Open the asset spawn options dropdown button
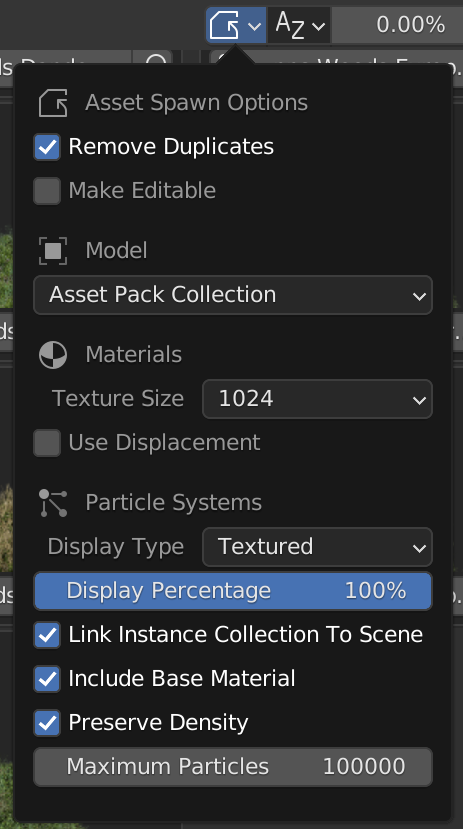 pos(236,25)
